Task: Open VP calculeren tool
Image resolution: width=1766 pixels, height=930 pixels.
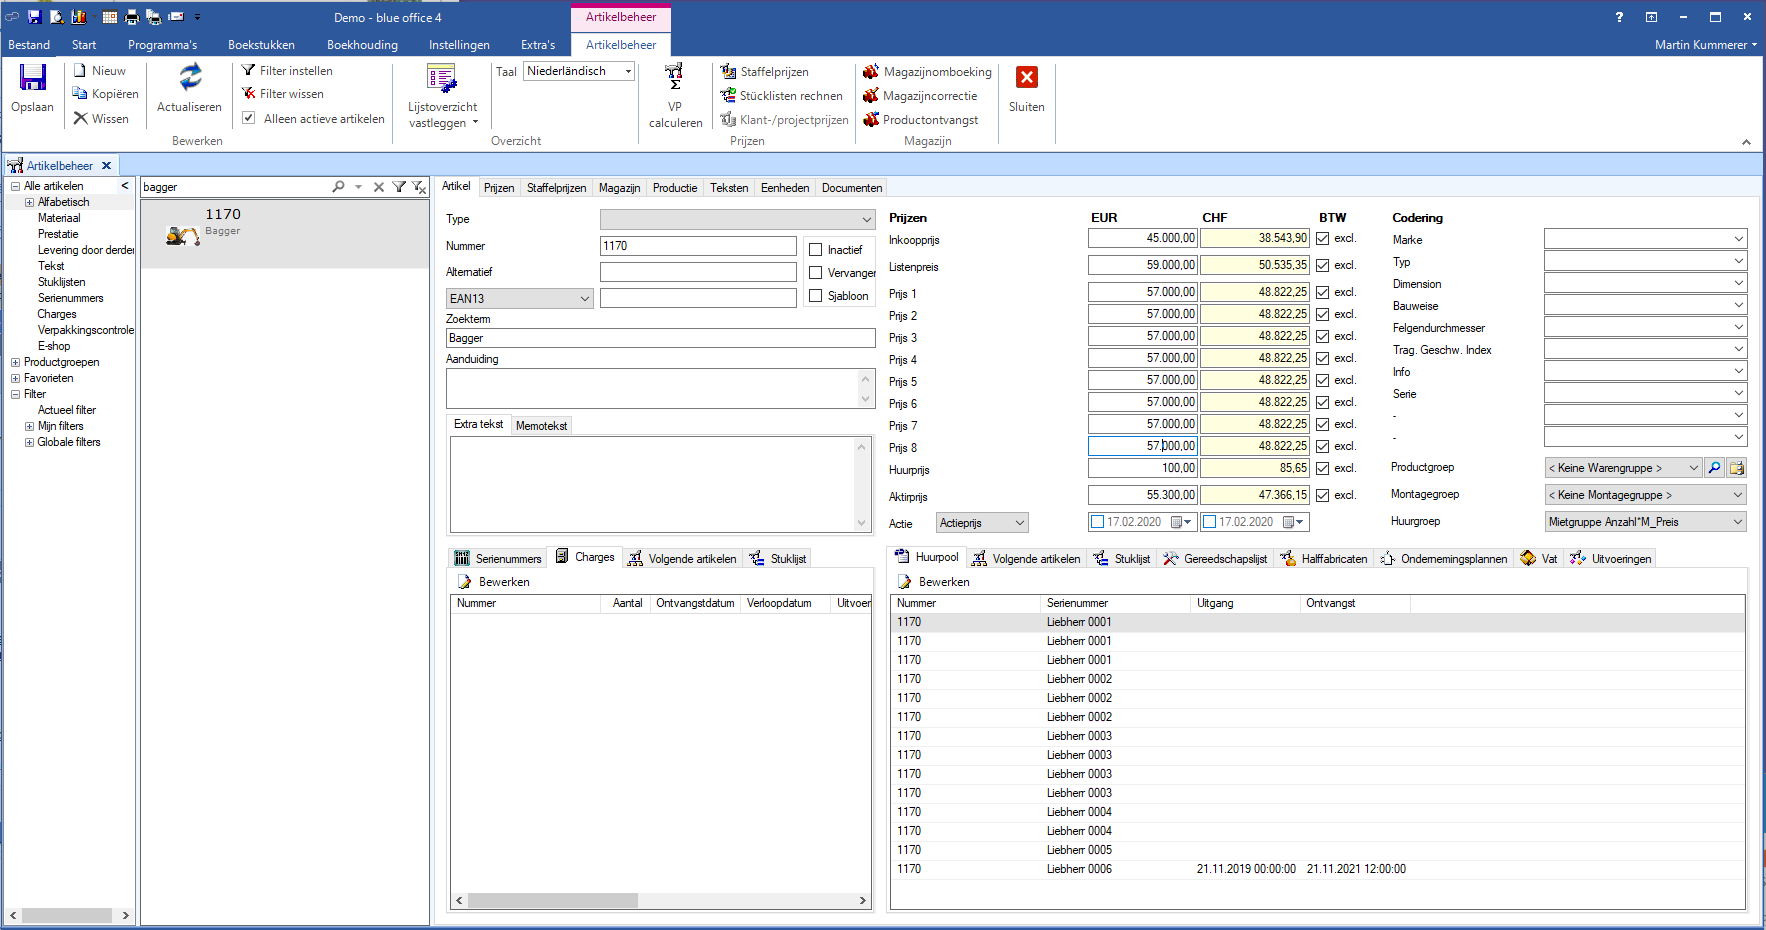Action: click(x=675, y=78)
